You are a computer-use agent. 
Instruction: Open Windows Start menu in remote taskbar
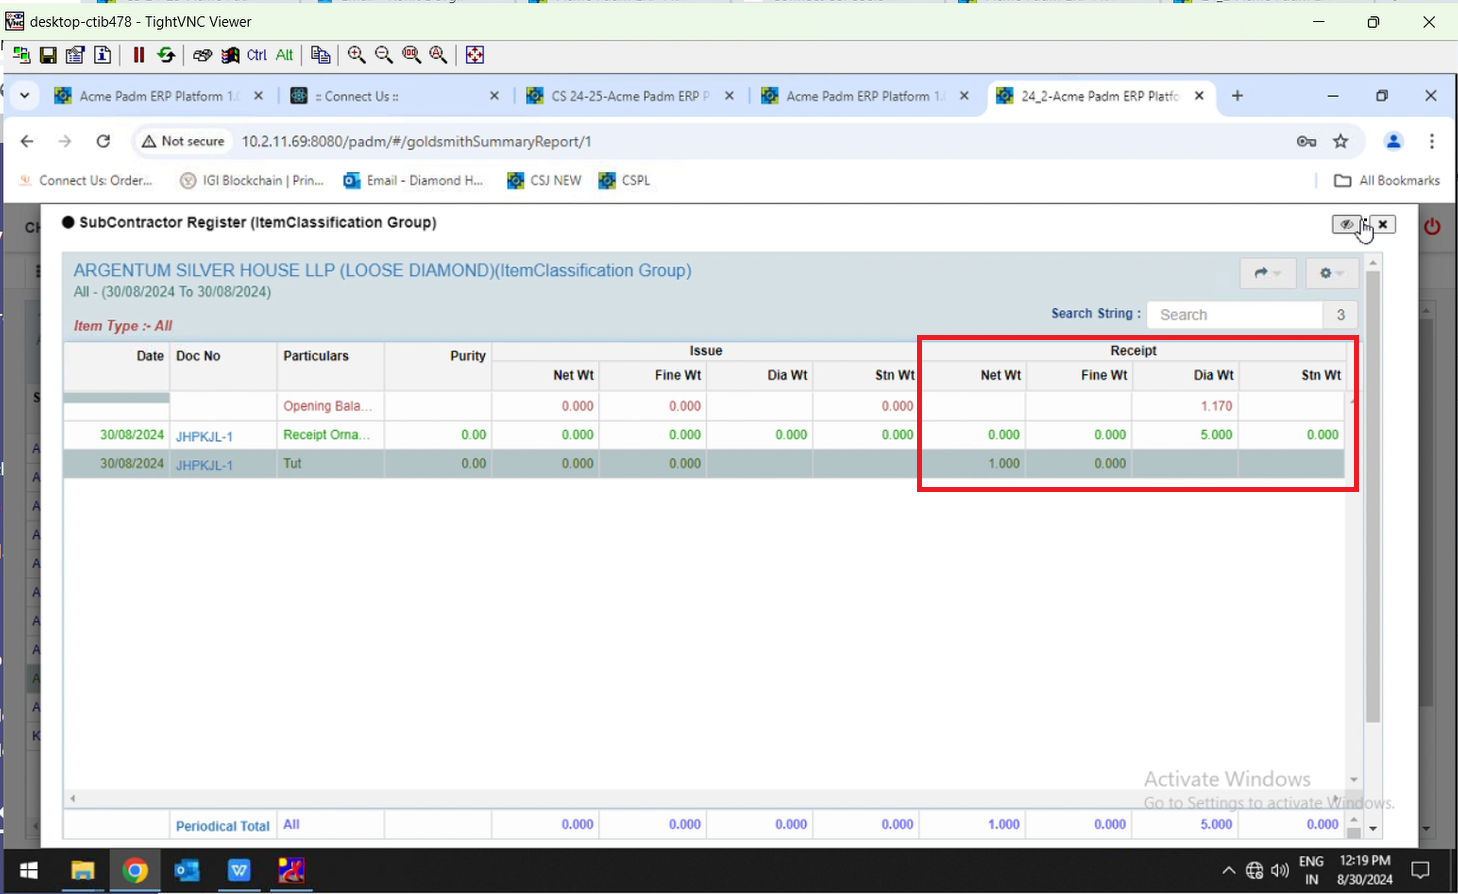tap(28, 870)
